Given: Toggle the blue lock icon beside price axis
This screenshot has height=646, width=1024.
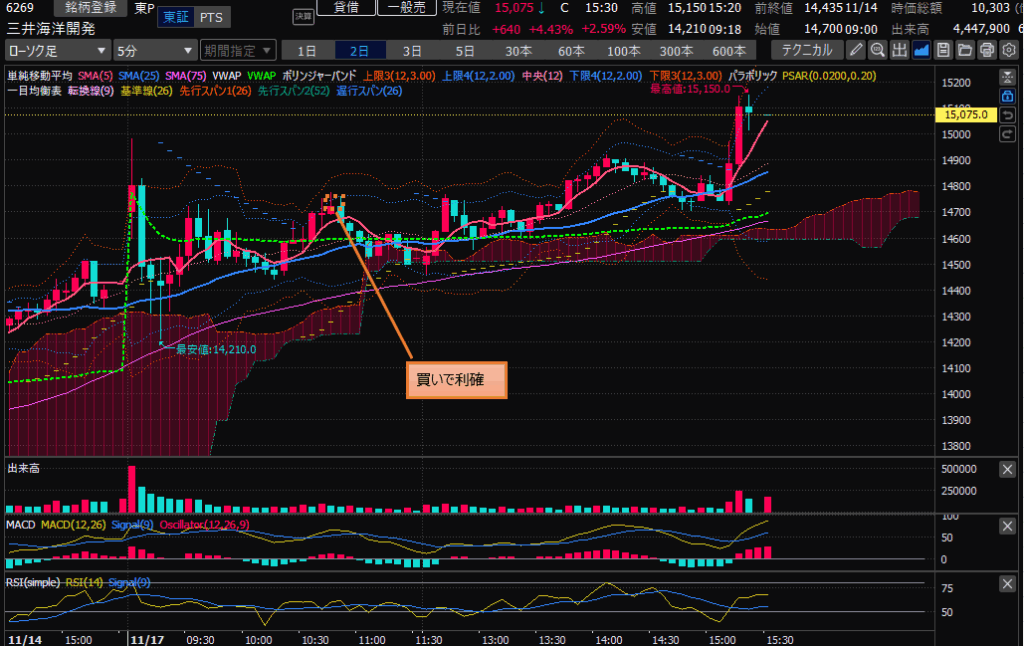Looking at the screenshot, I should click(x=1008, y=95).
